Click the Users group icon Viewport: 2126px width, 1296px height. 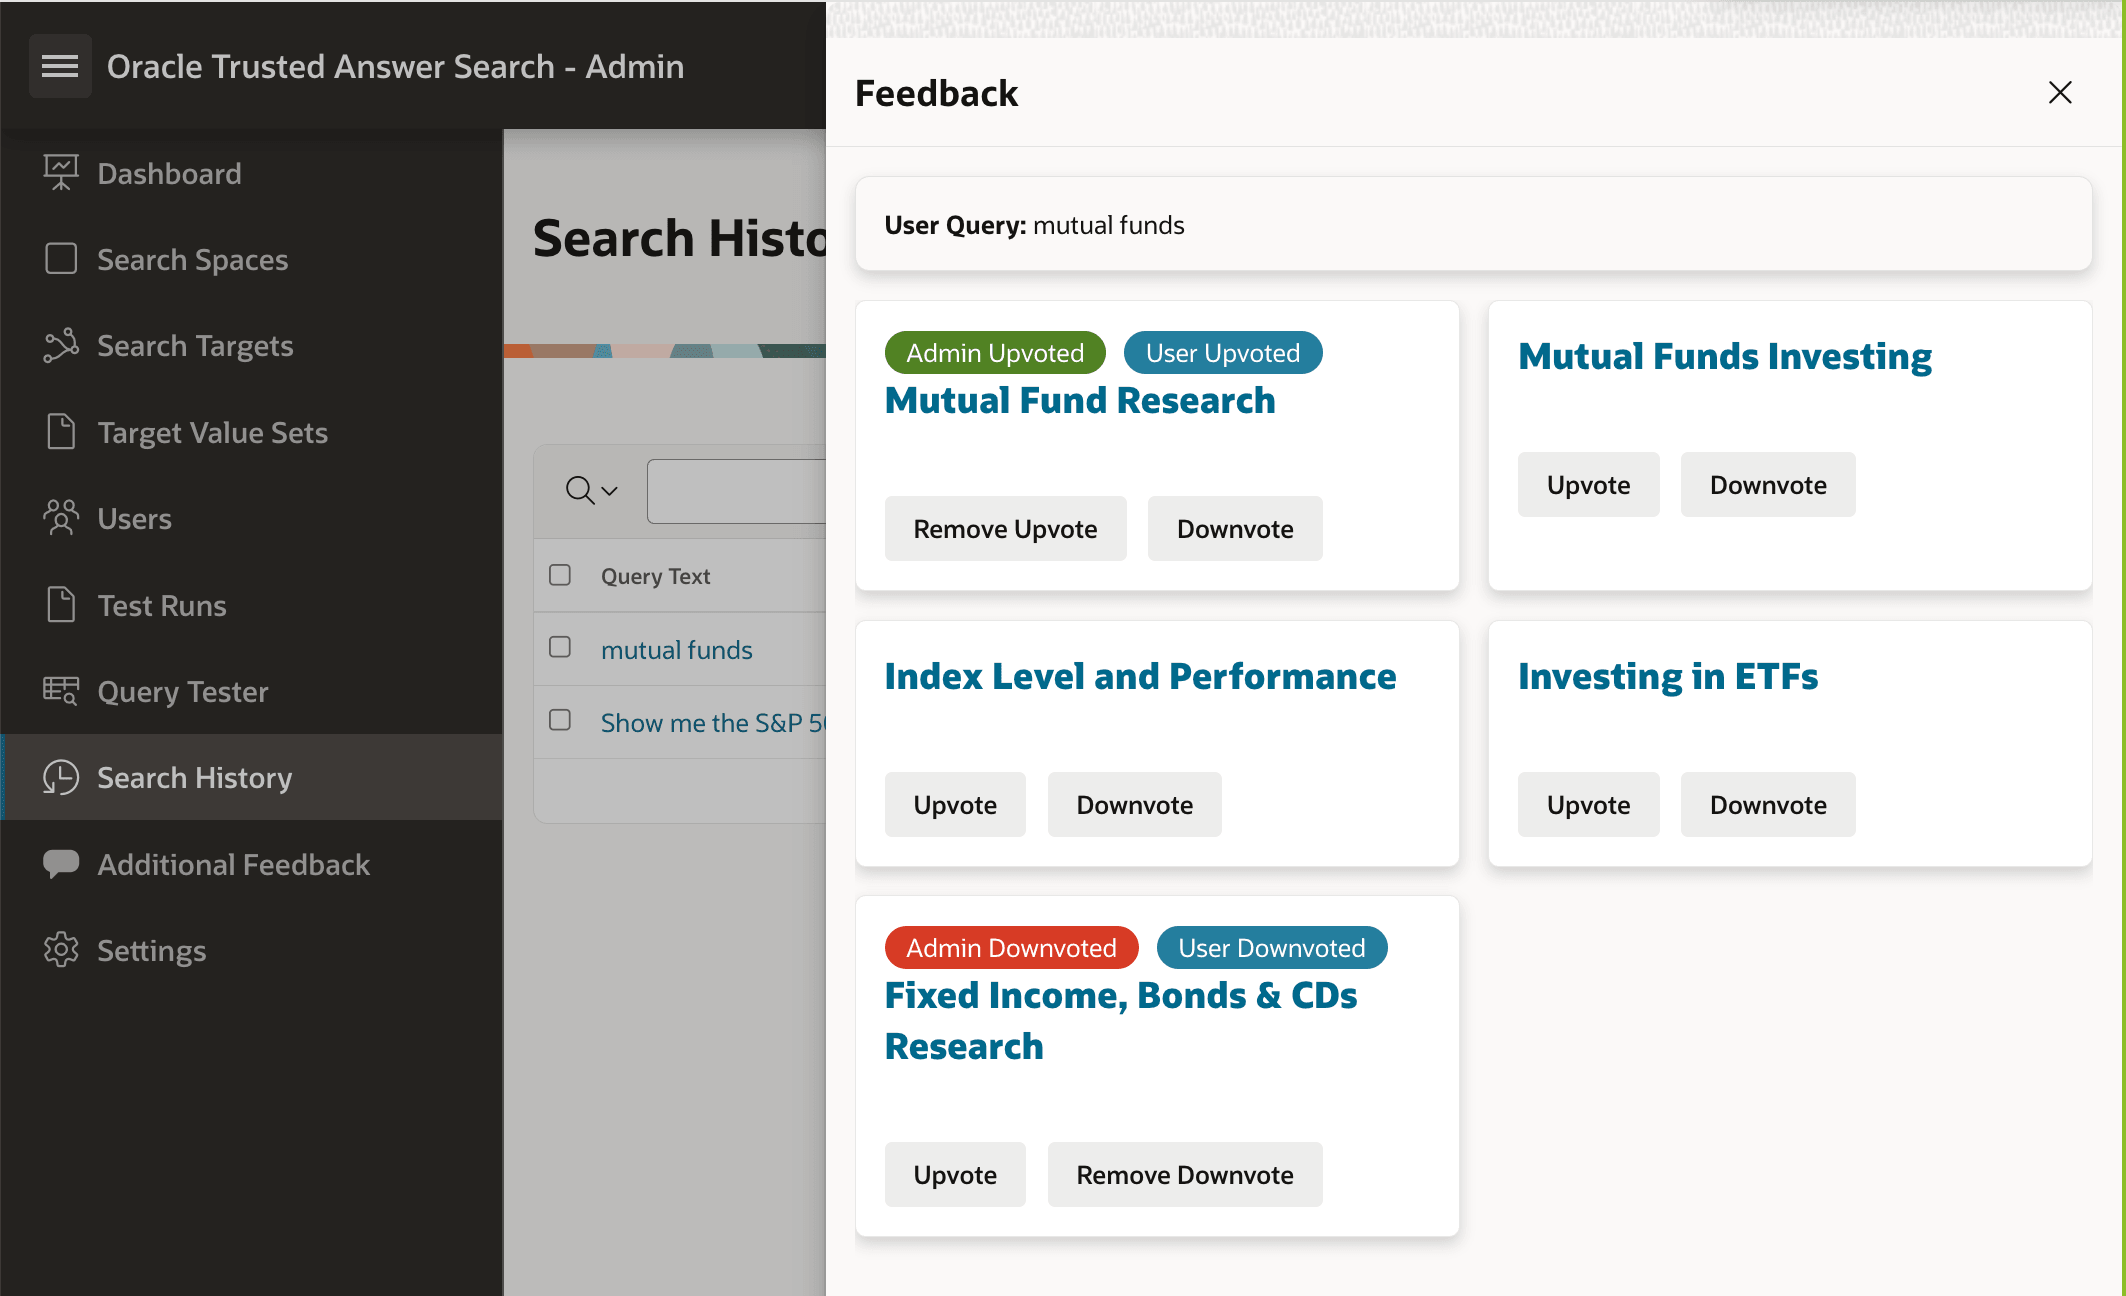61,518
